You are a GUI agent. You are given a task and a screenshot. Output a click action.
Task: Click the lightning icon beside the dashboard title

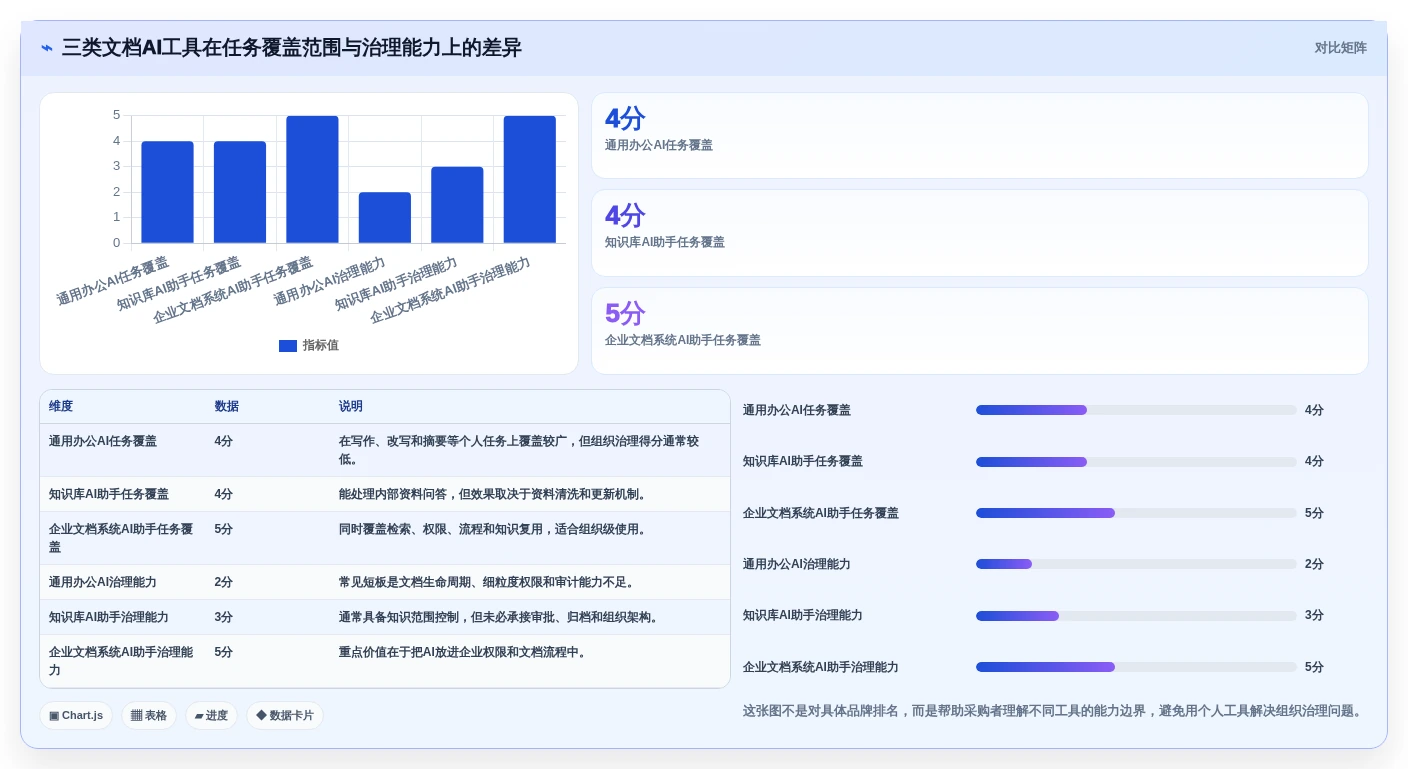click(x=46, y=48)
